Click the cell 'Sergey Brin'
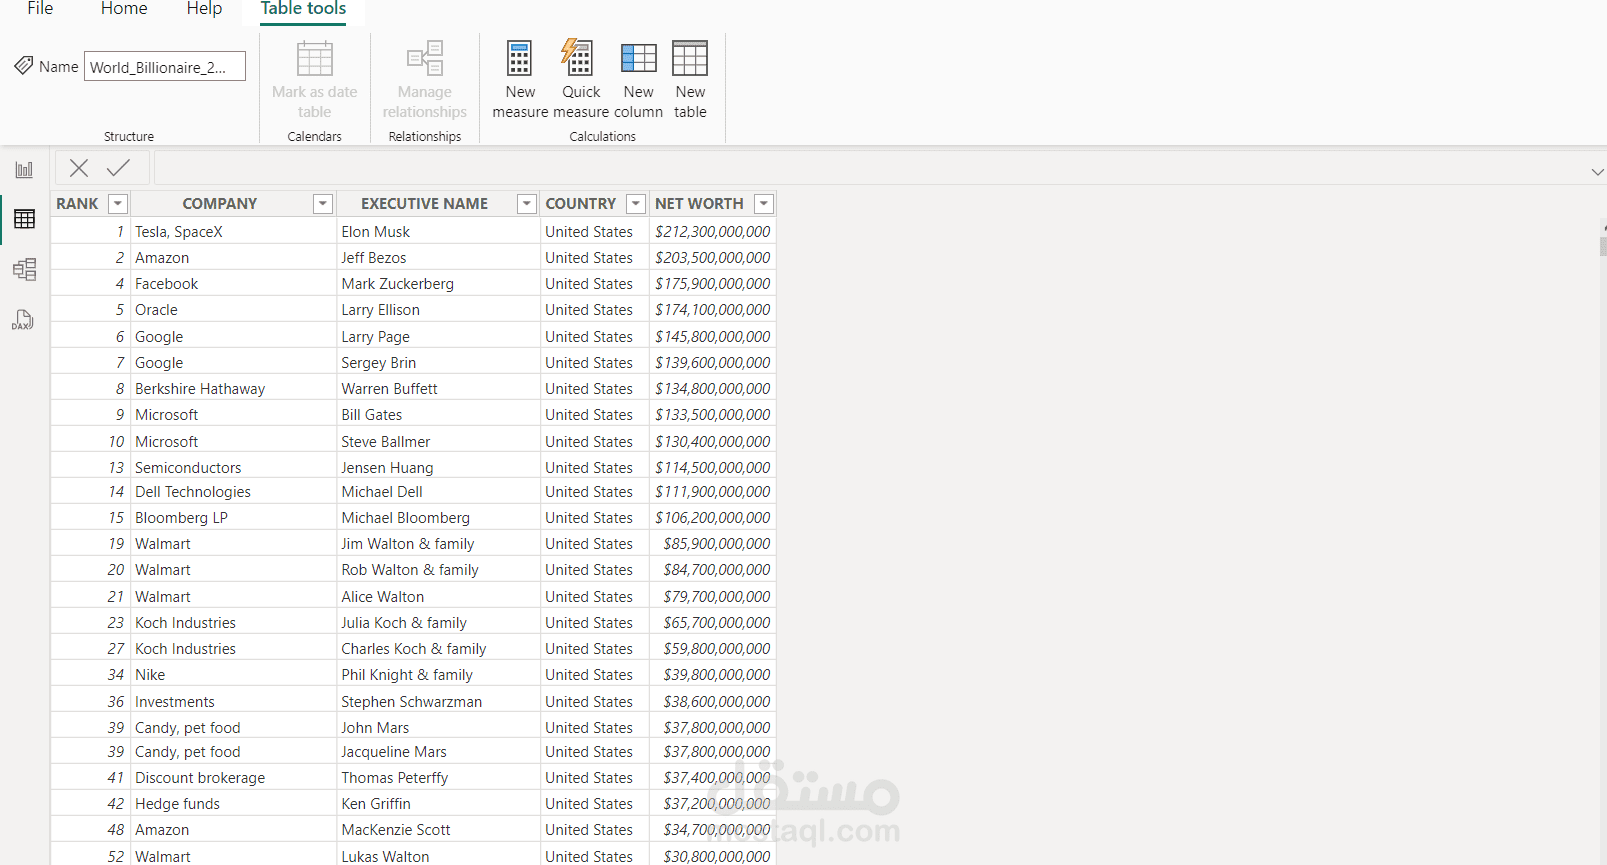The width and height of the screenshot is (1607, 865). click(438, 363)
